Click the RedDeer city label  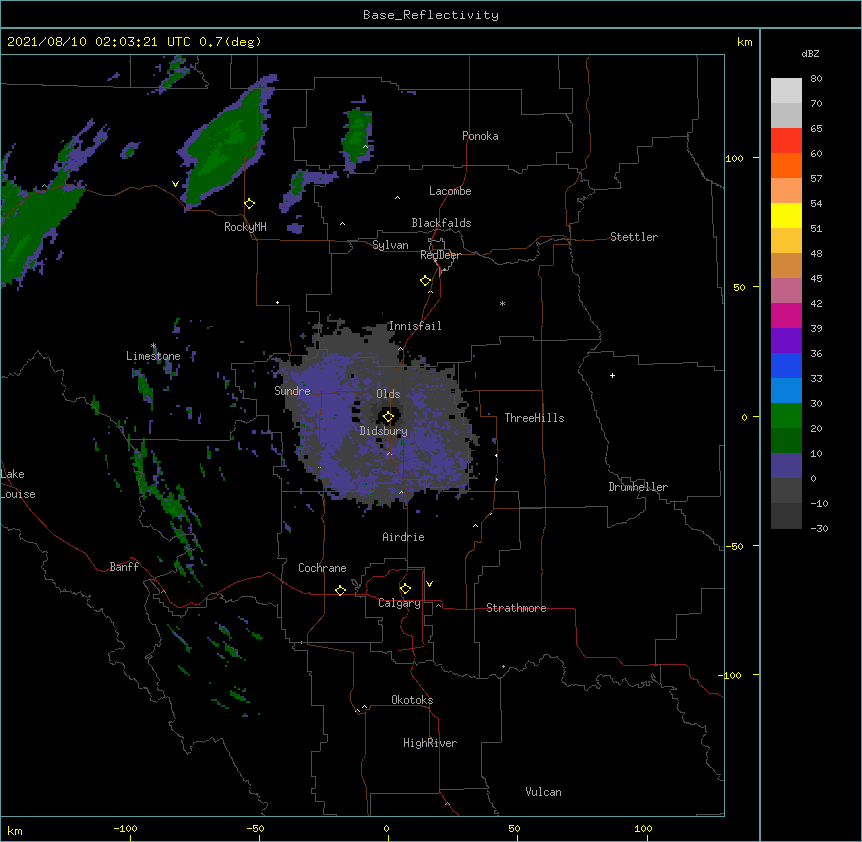click(440, 255)
